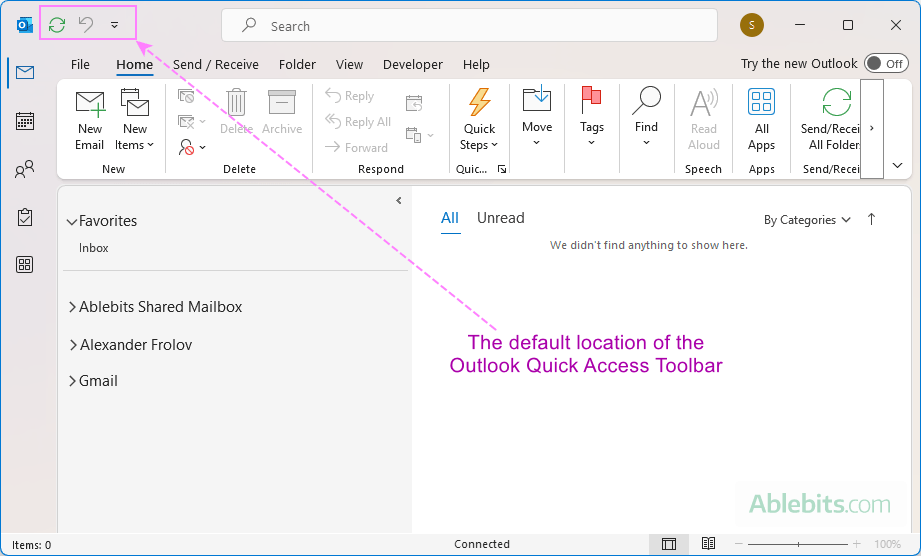Open the Developer ribbon tab

413,65
